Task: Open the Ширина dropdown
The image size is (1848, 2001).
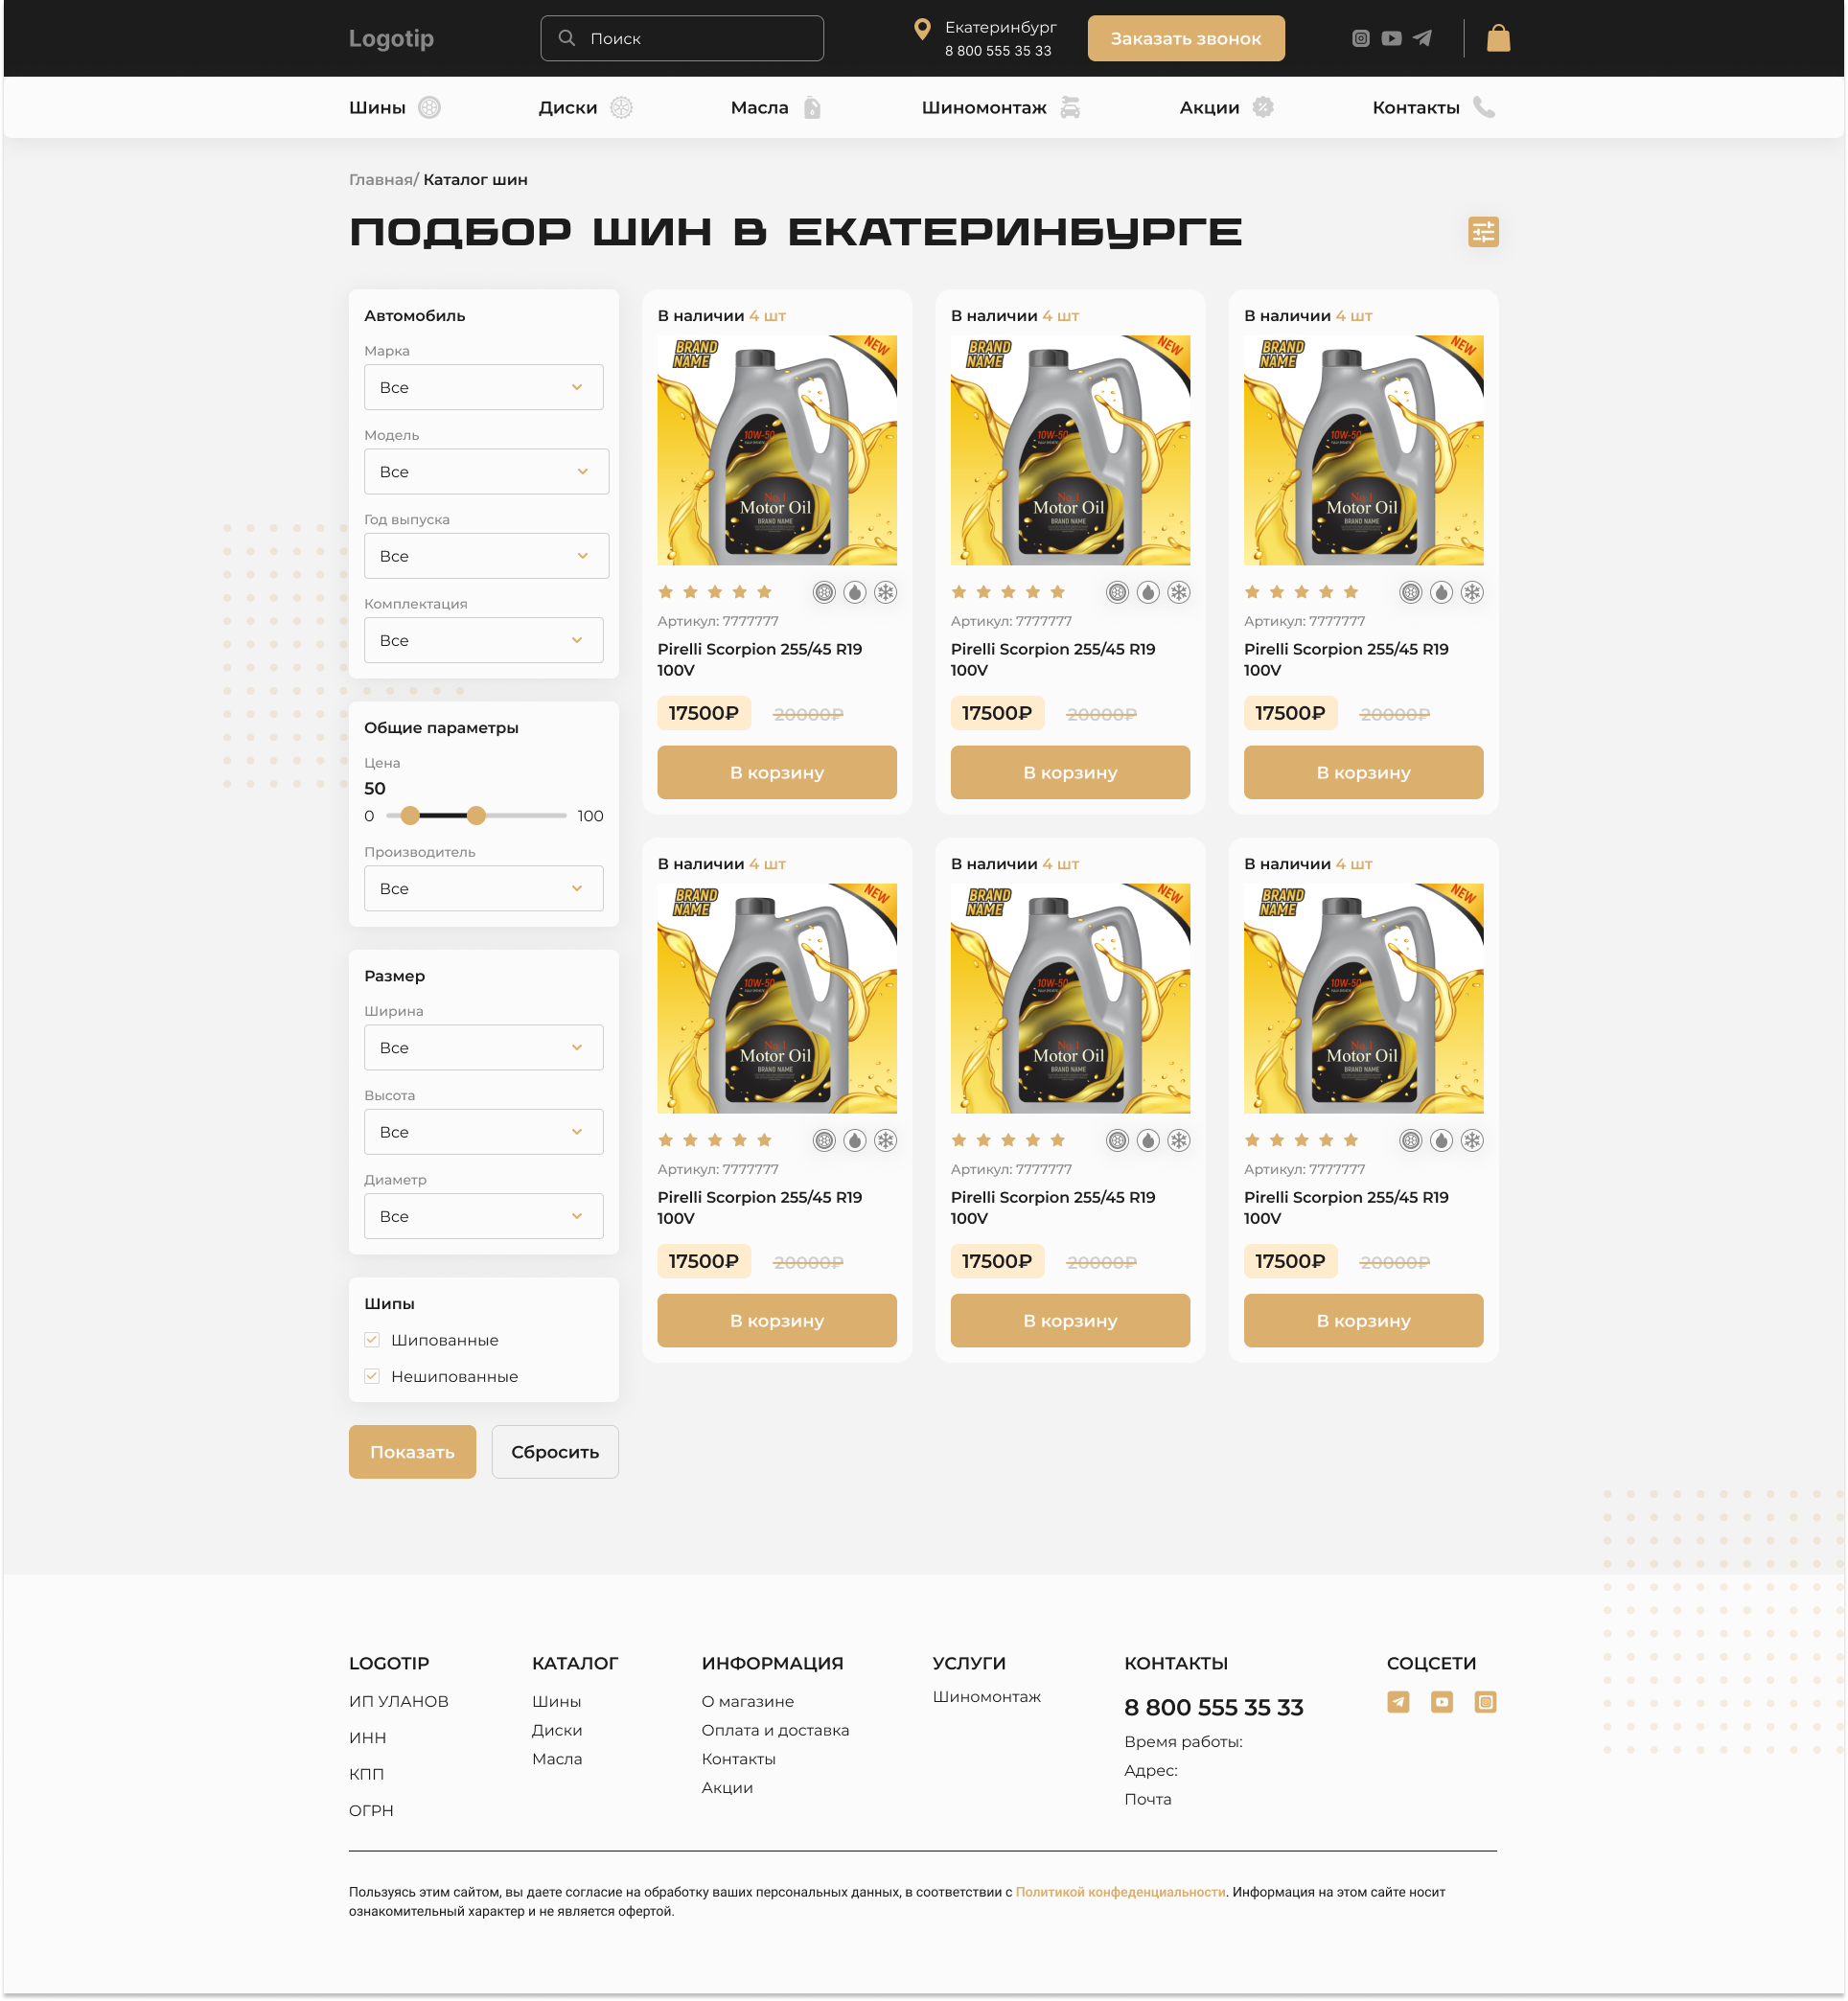Action: coord(483,1047)
